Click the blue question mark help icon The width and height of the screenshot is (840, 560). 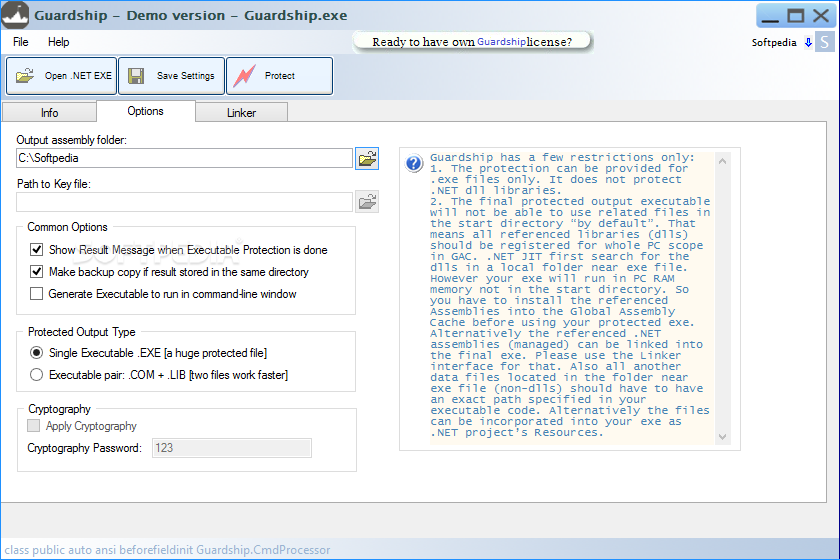pyautogui.click(x=414, y=163)
